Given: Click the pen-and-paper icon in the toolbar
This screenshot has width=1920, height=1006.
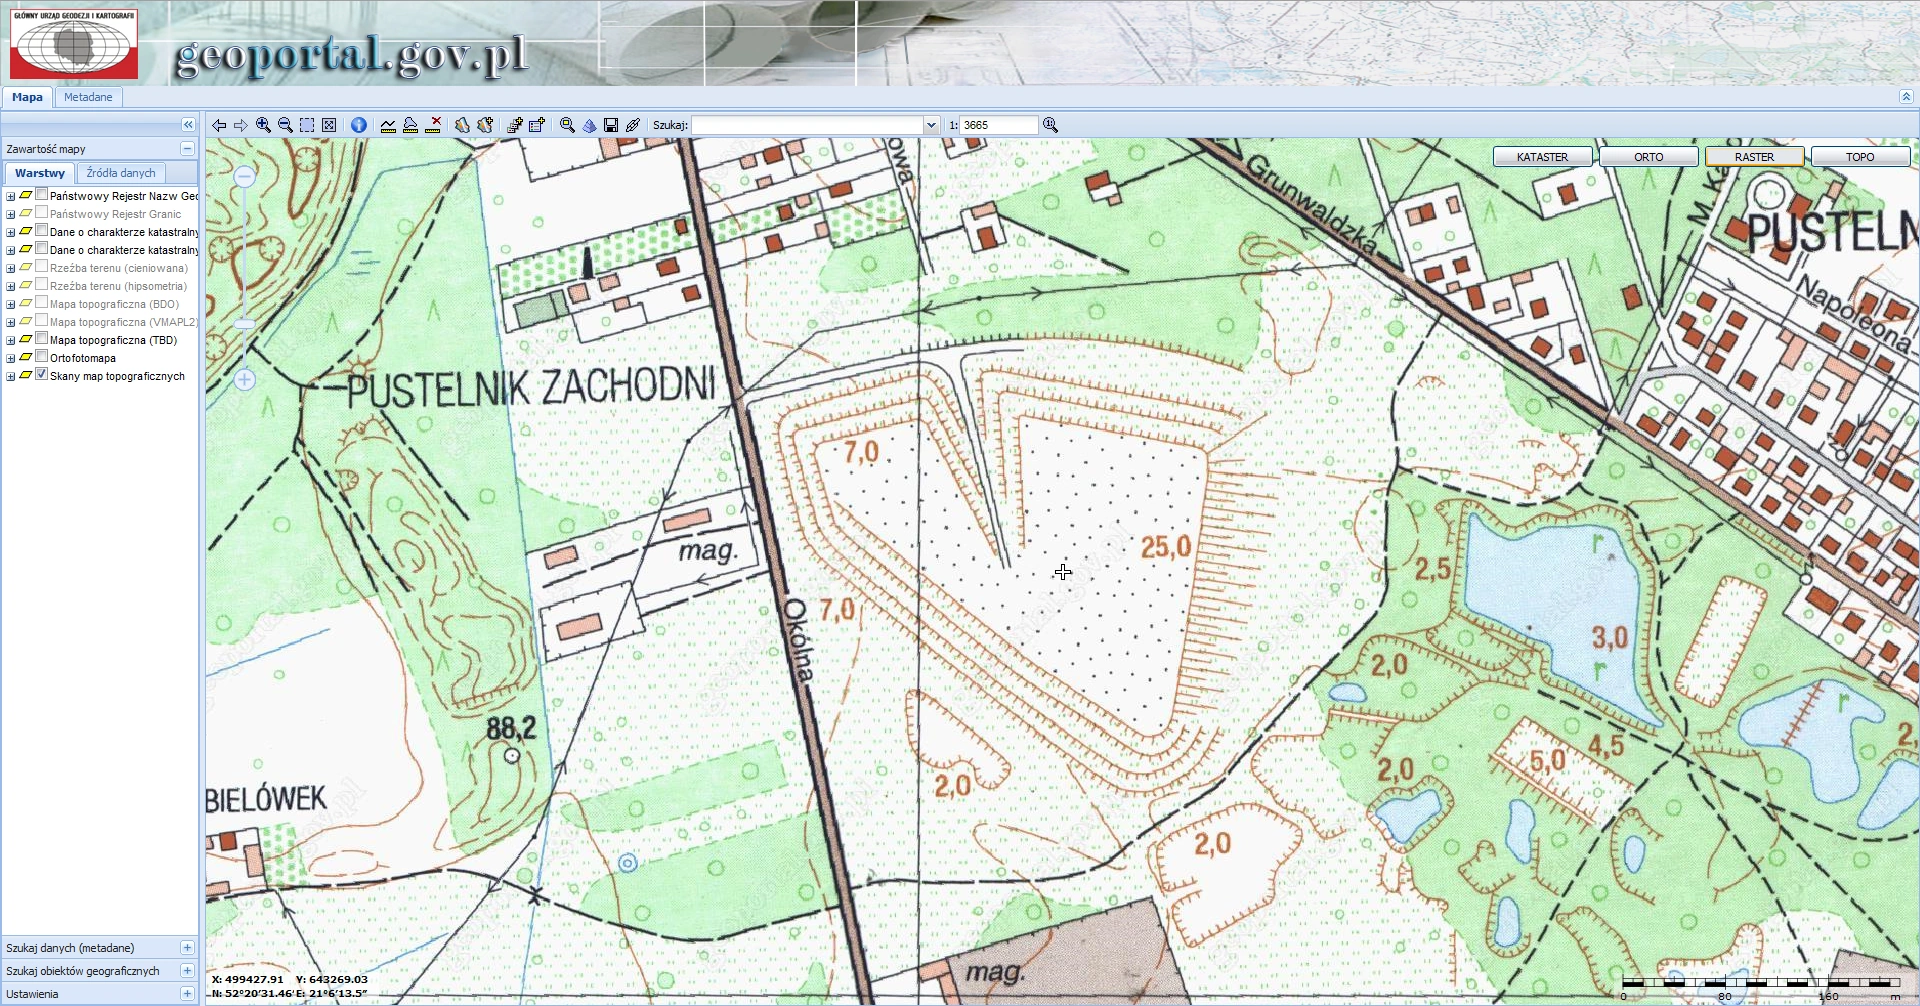Looking at the screenshot, I should pyautogui.click(x=633, y=125).
